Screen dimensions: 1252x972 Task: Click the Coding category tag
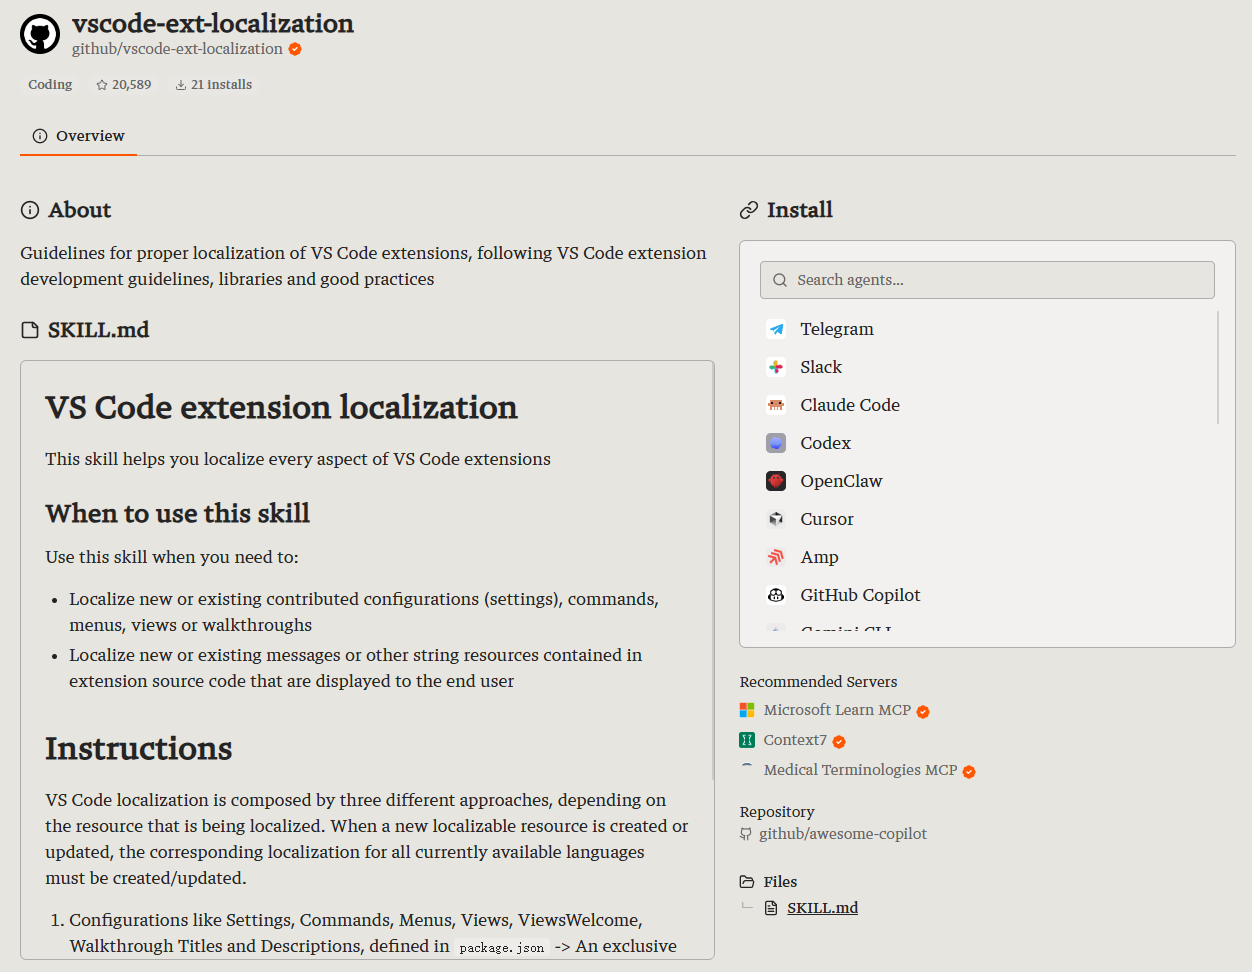[50, 85]
